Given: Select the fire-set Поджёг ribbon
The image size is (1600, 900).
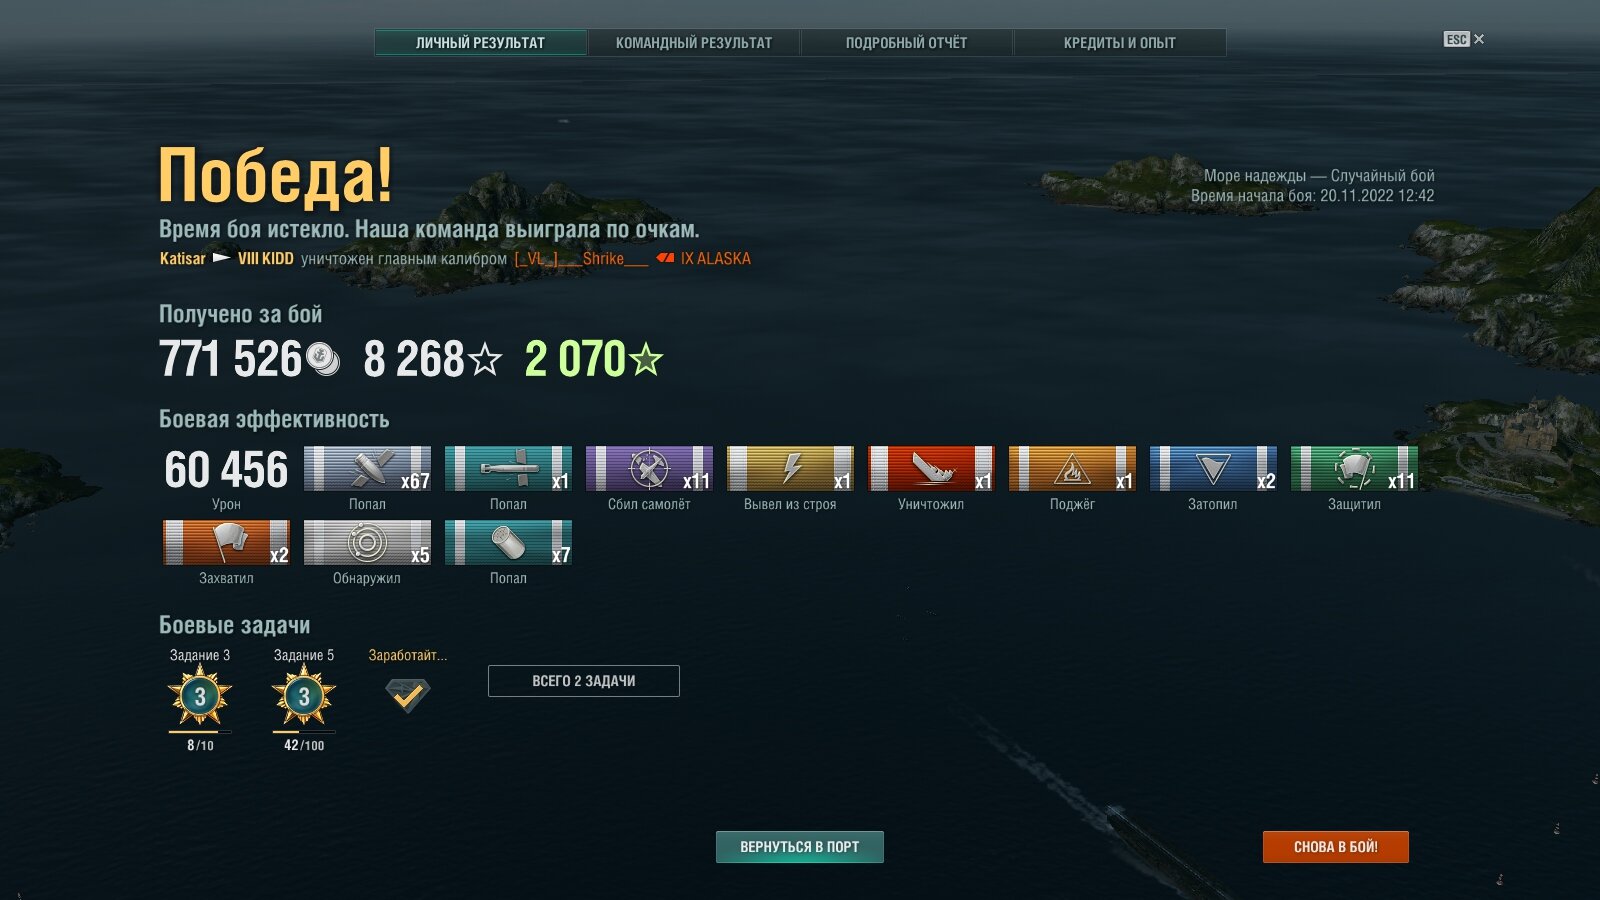Looking at the screenshot, I should pos(1072,468).
